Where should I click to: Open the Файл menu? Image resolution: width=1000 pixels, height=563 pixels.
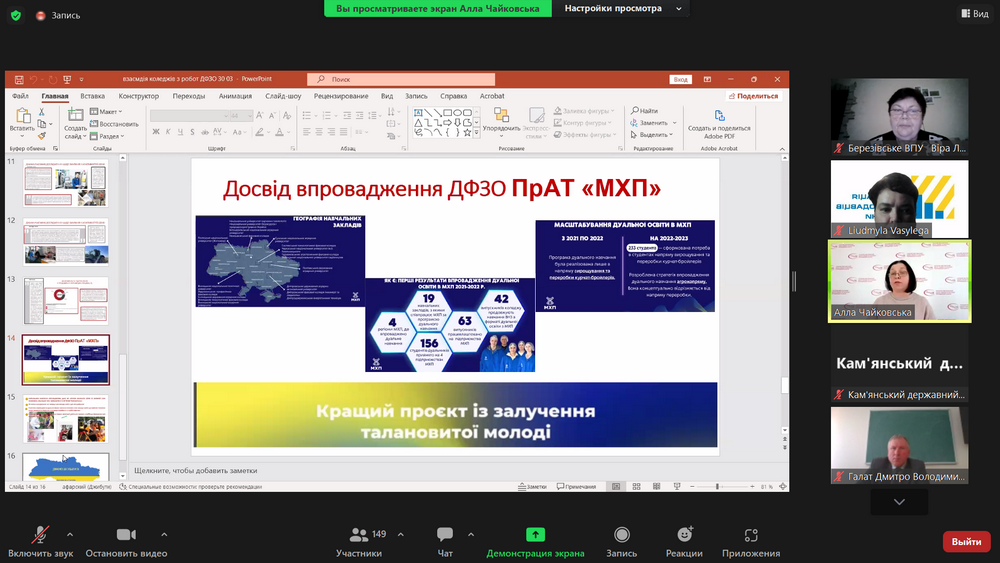(x=20, y=96)
